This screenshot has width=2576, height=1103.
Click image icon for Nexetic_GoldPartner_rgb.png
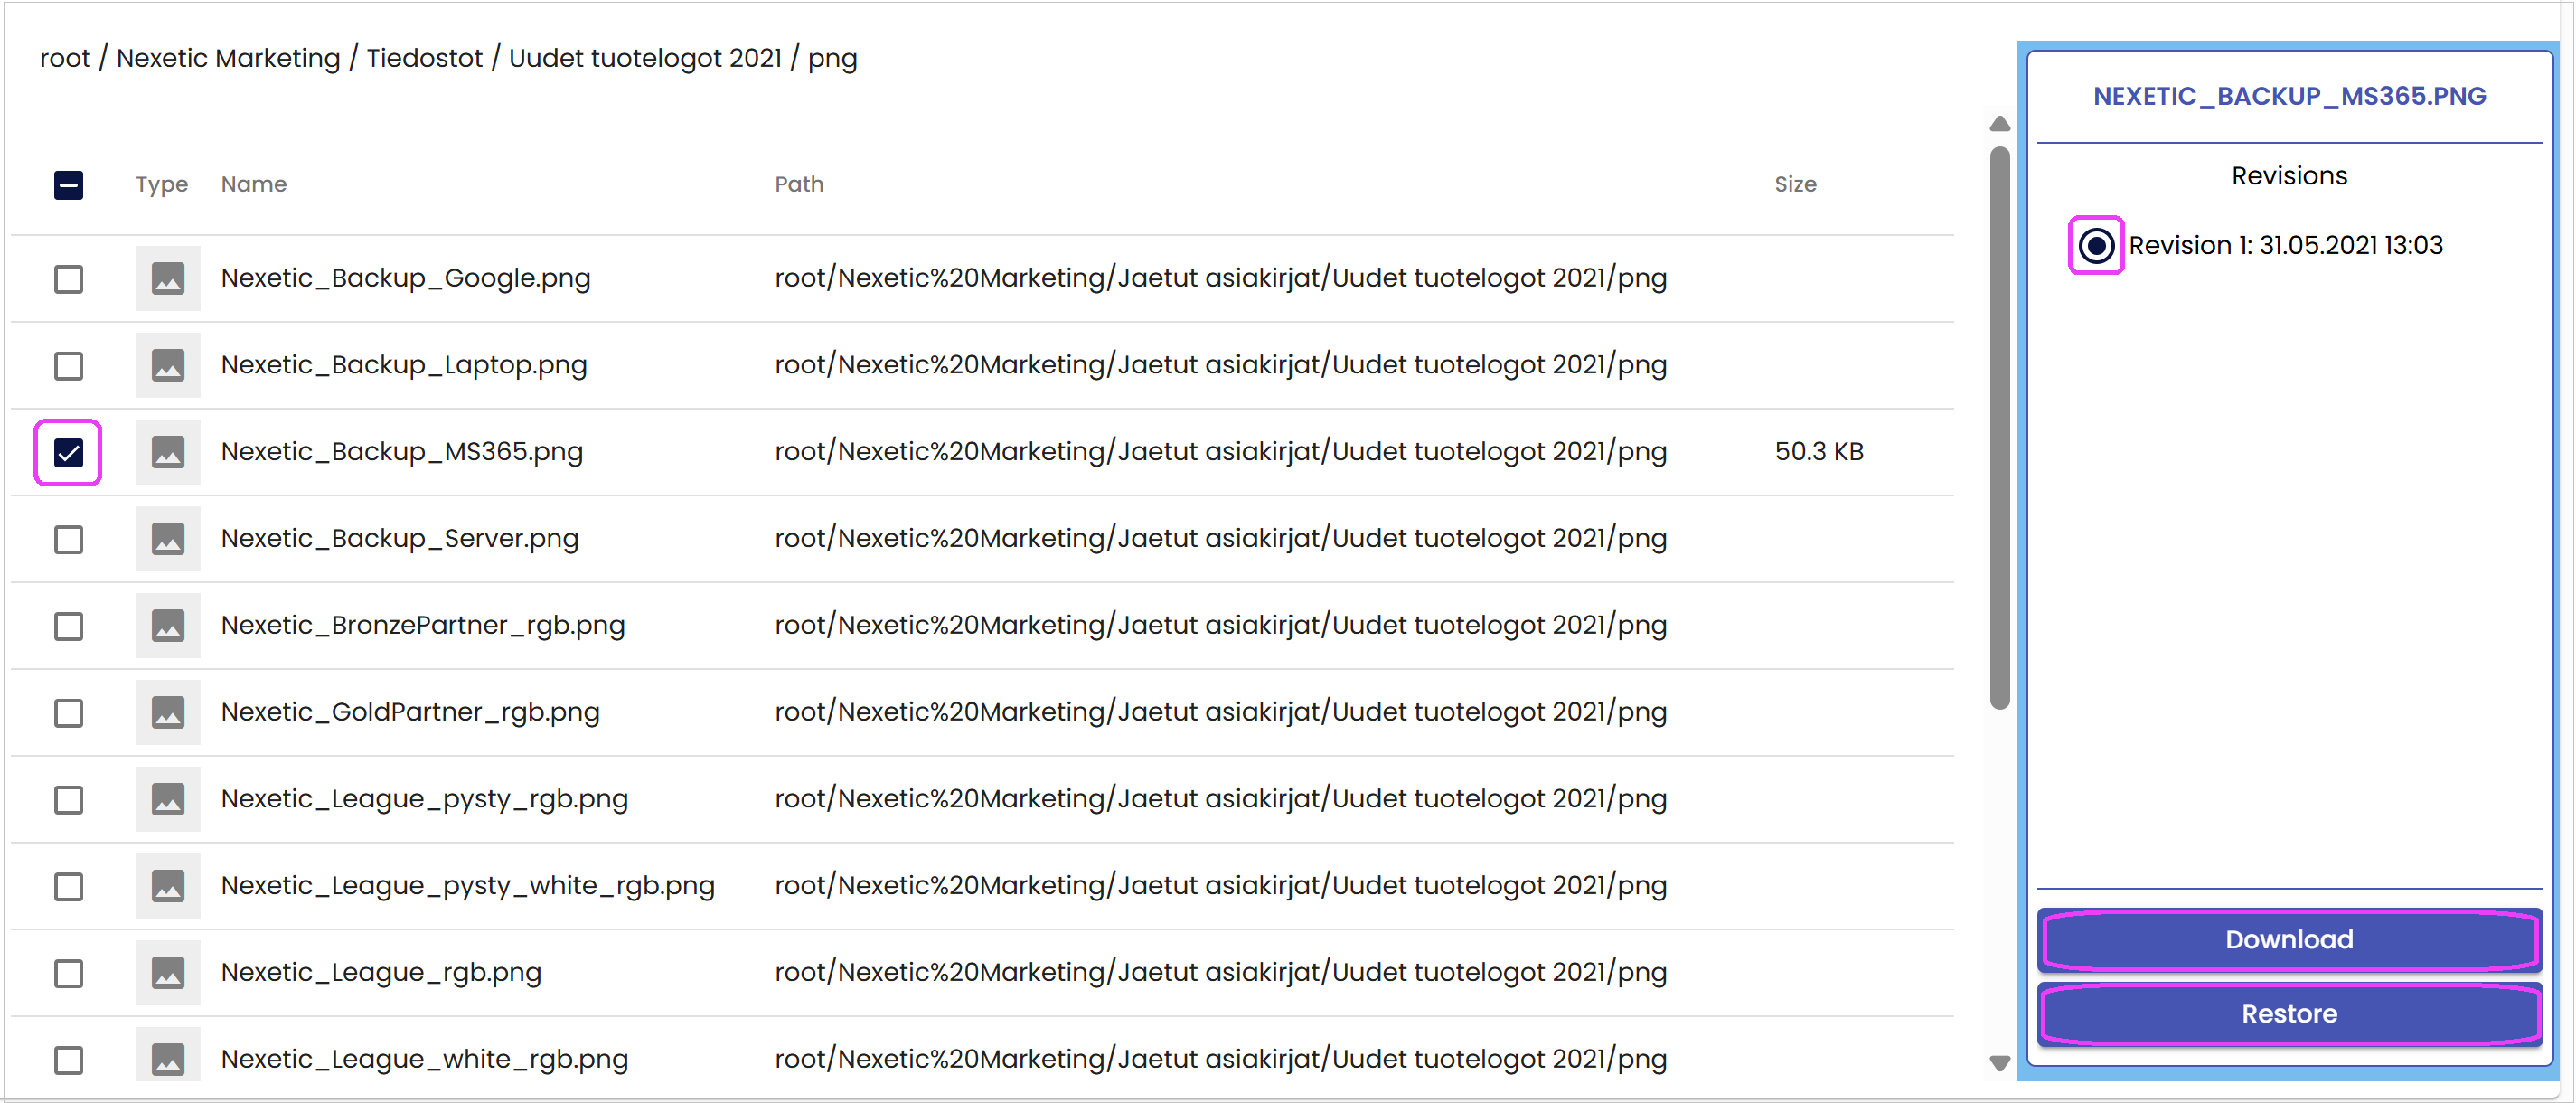(167, 712)
